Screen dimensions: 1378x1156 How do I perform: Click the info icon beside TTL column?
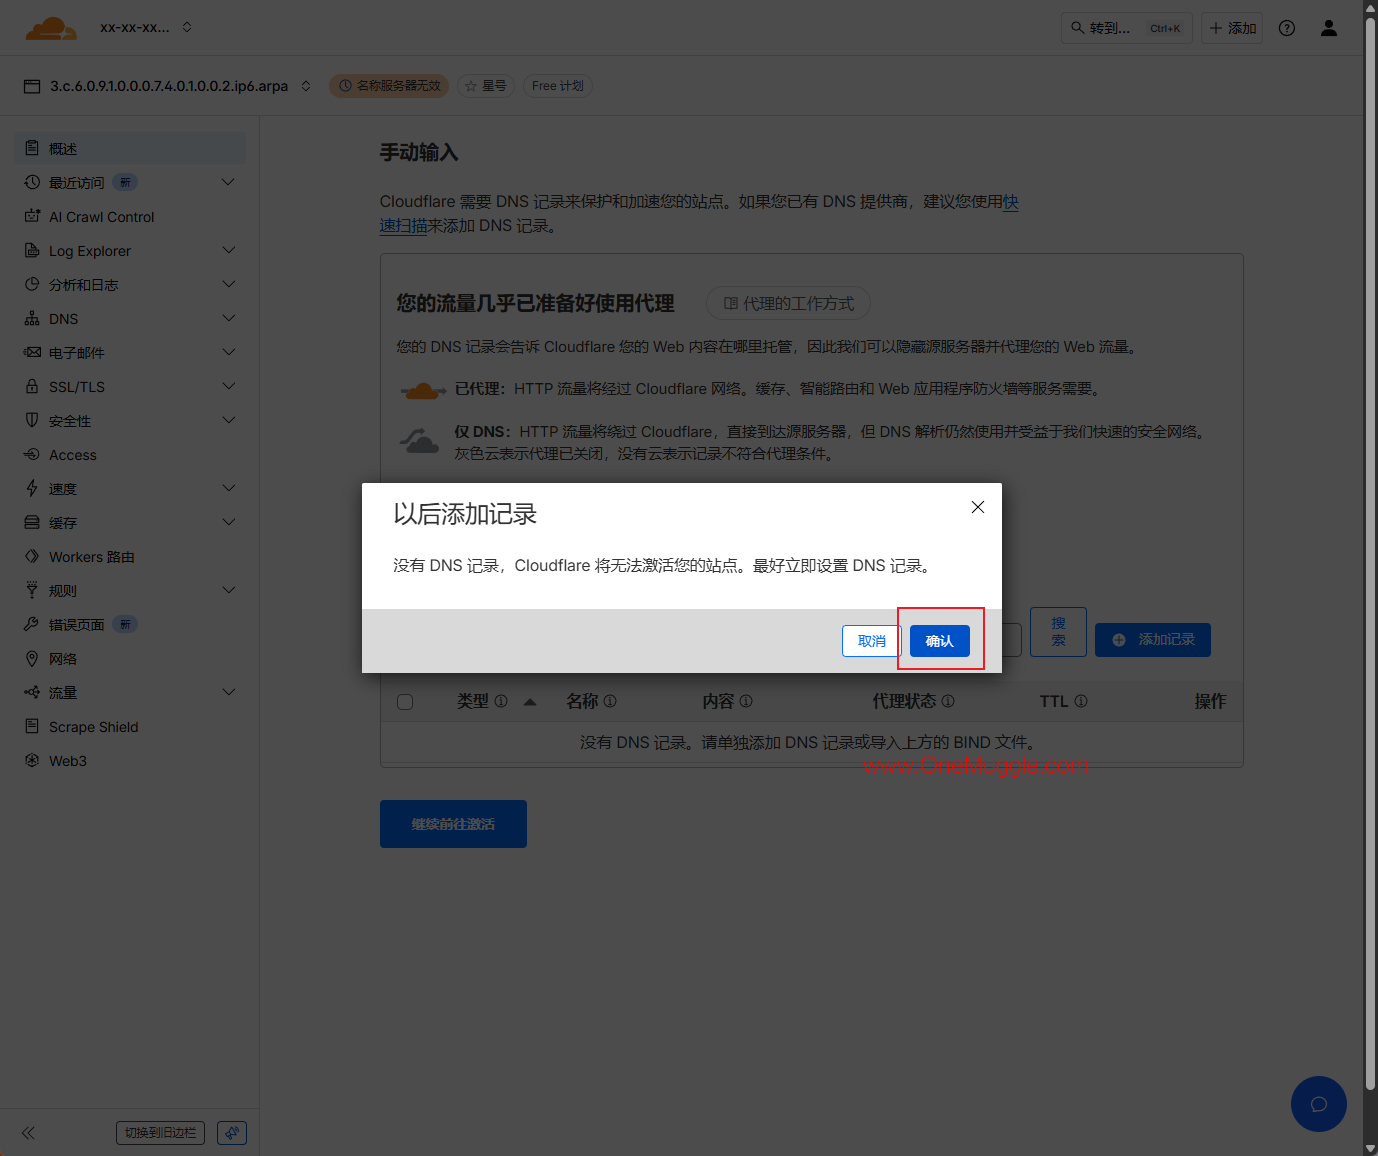coord(1081,701)
